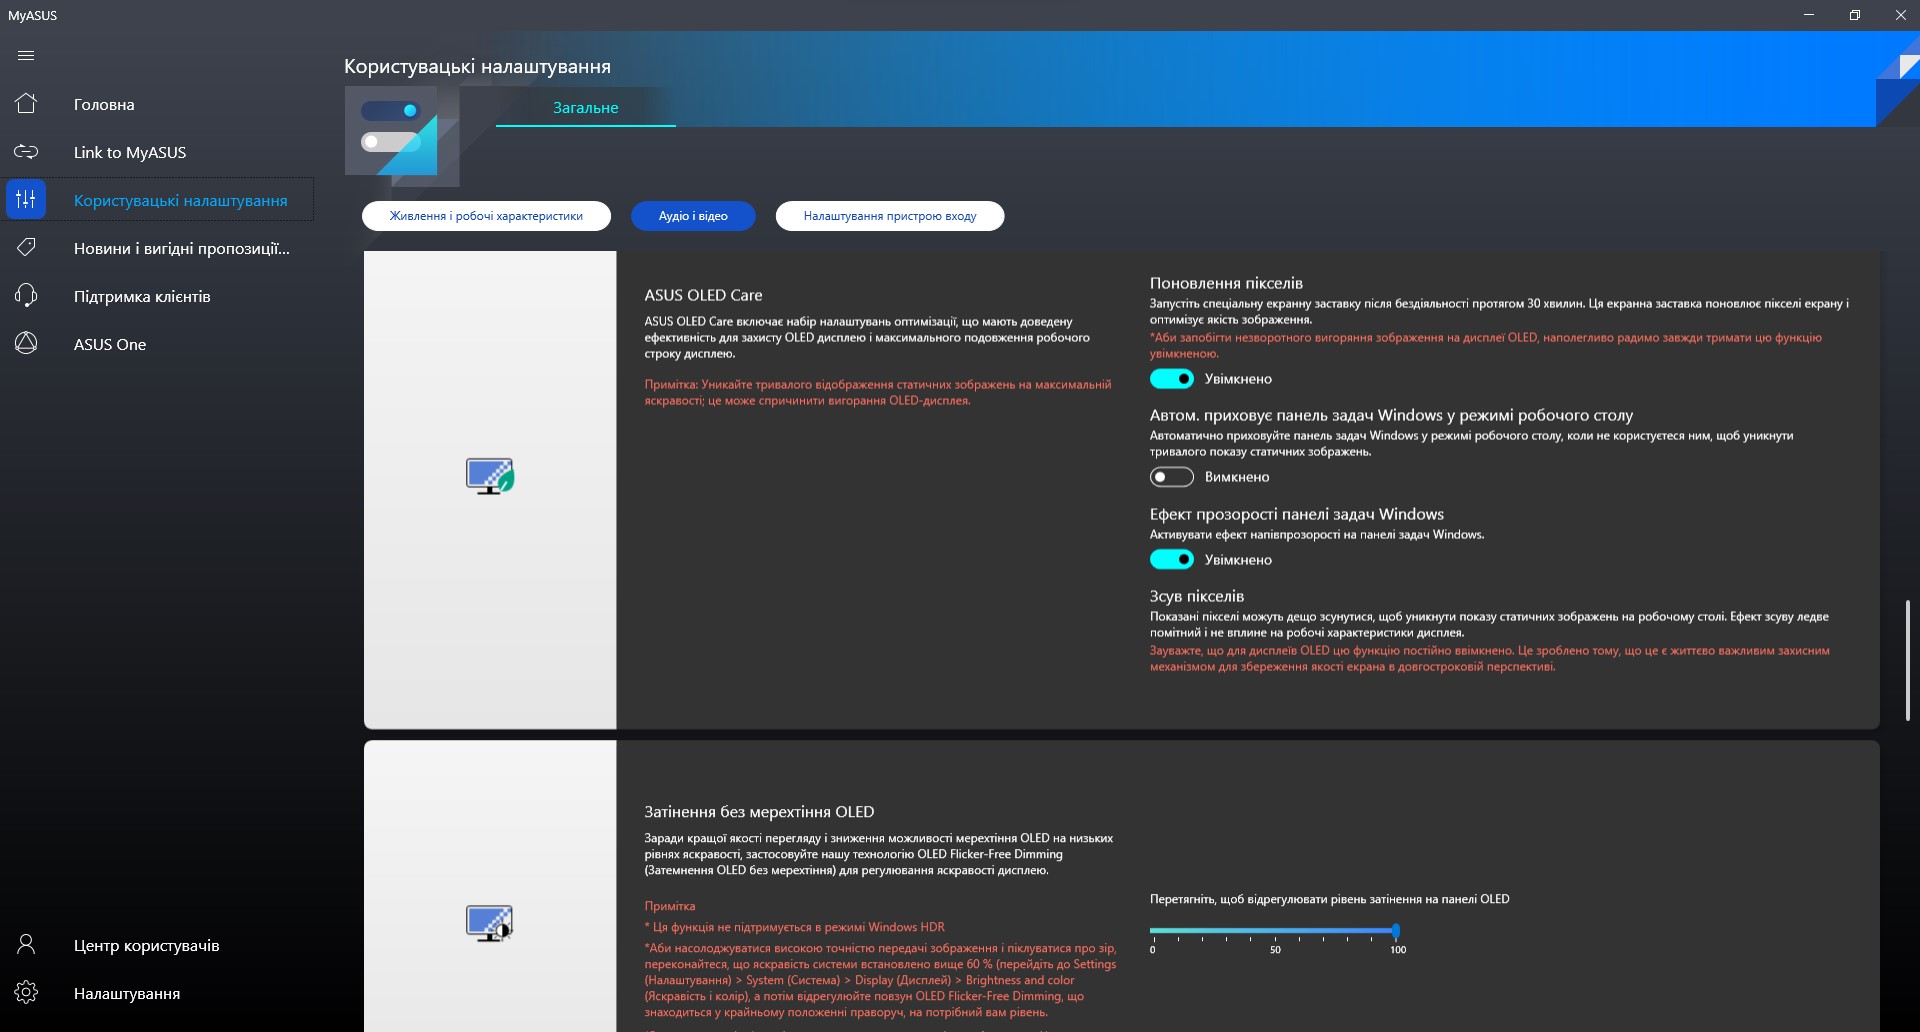Click OLED dimming slider at 50 mark
The image size is (1920, 1032).
coord(1275,931)
